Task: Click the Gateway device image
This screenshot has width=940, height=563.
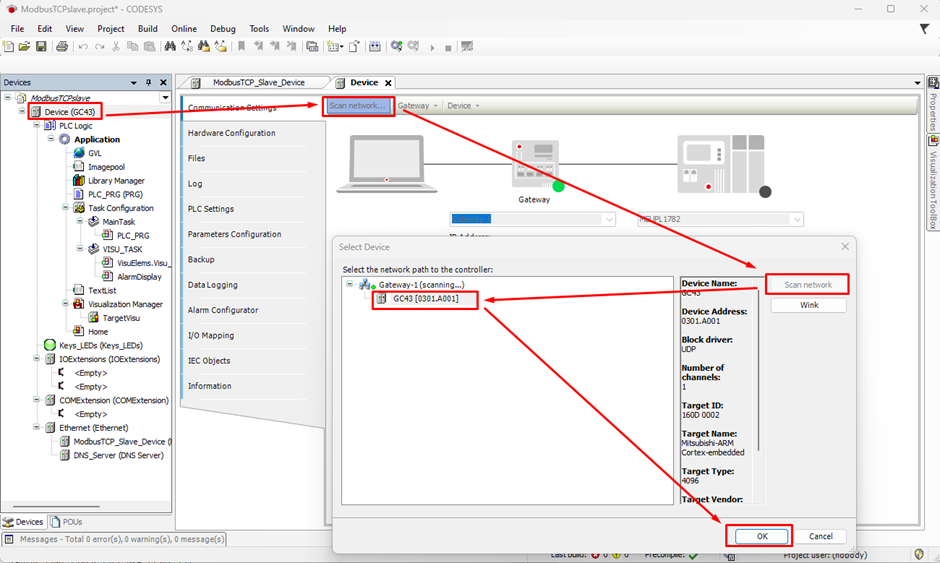Action: pos(537,166)
